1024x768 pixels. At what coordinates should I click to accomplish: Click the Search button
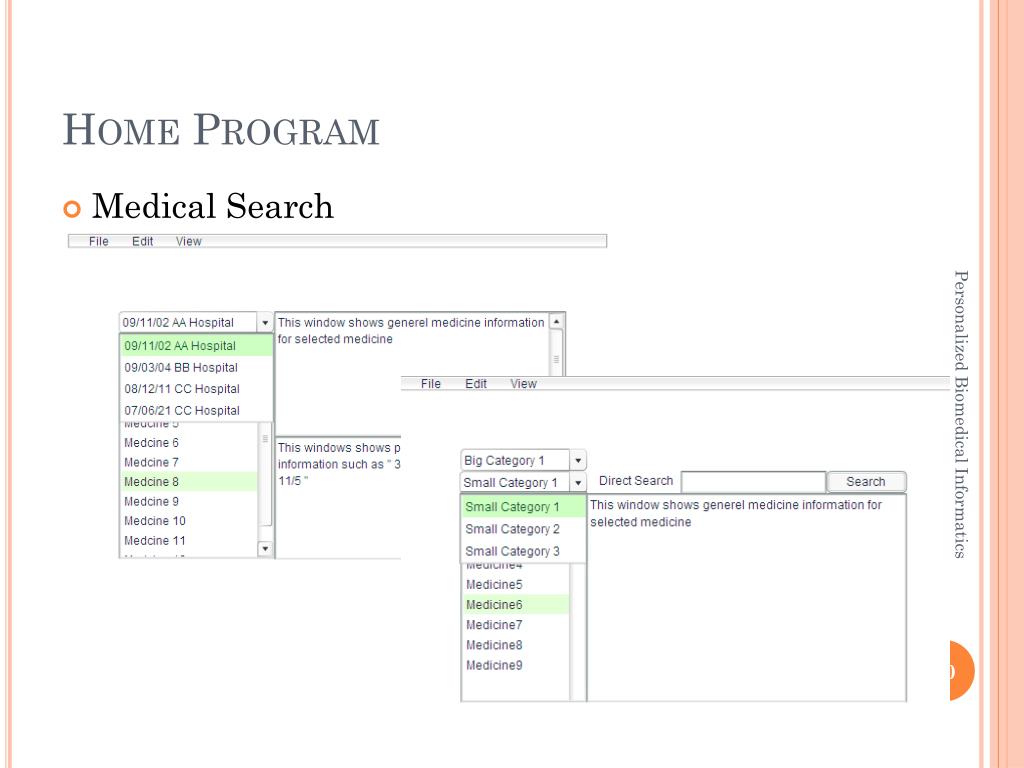point(866,481)
